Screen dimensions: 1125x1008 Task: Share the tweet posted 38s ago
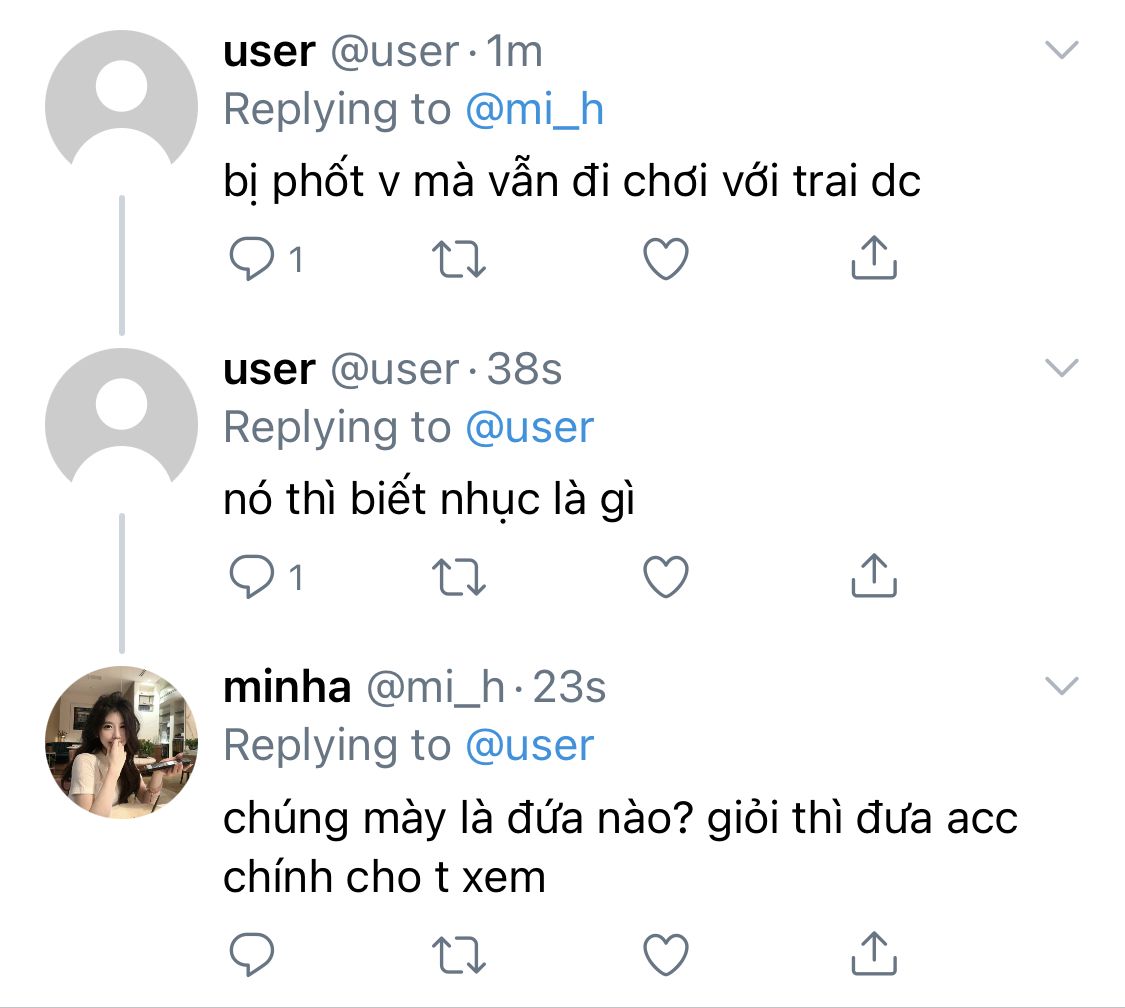pyautogui.click(x=873, y=578)
